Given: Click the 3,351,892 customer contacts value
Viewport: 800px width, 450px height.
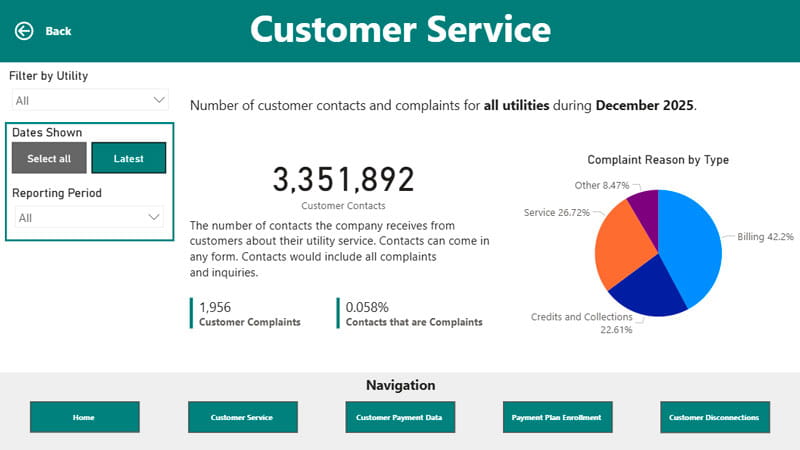Looking at the screenshot, I should (343, 180).
